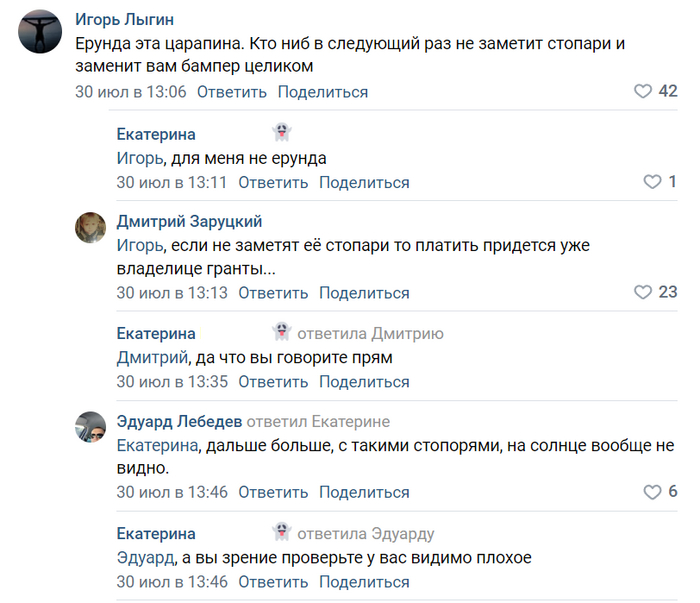This screenshot has width=700, height=603.
Task: Click Дмитрий Заруцкий author name
Action: [x=189, y=221]
